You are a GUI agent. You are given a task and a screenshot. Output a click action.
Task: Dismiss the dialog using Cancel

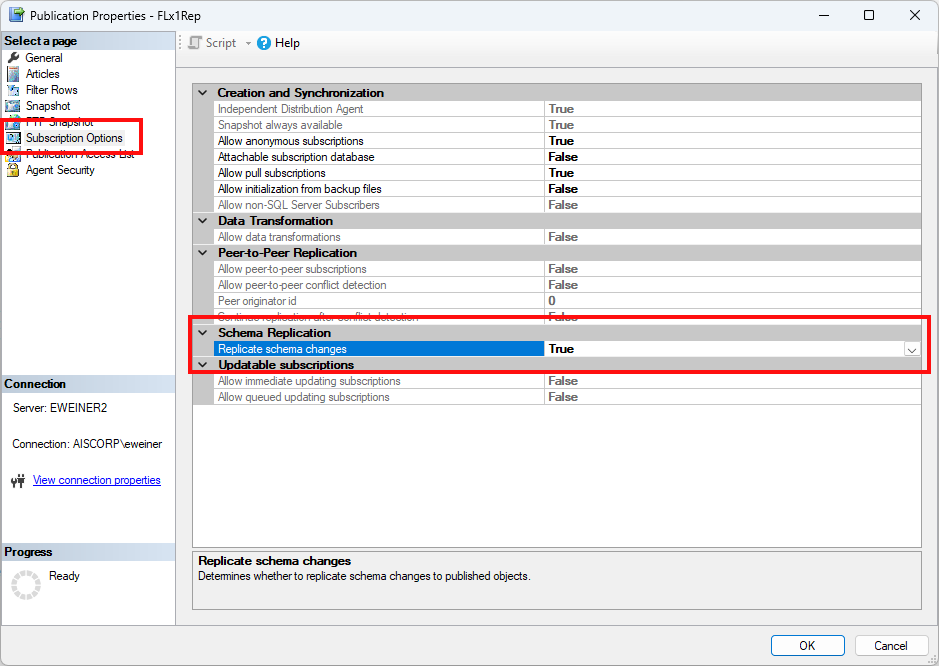click(890, 645)
